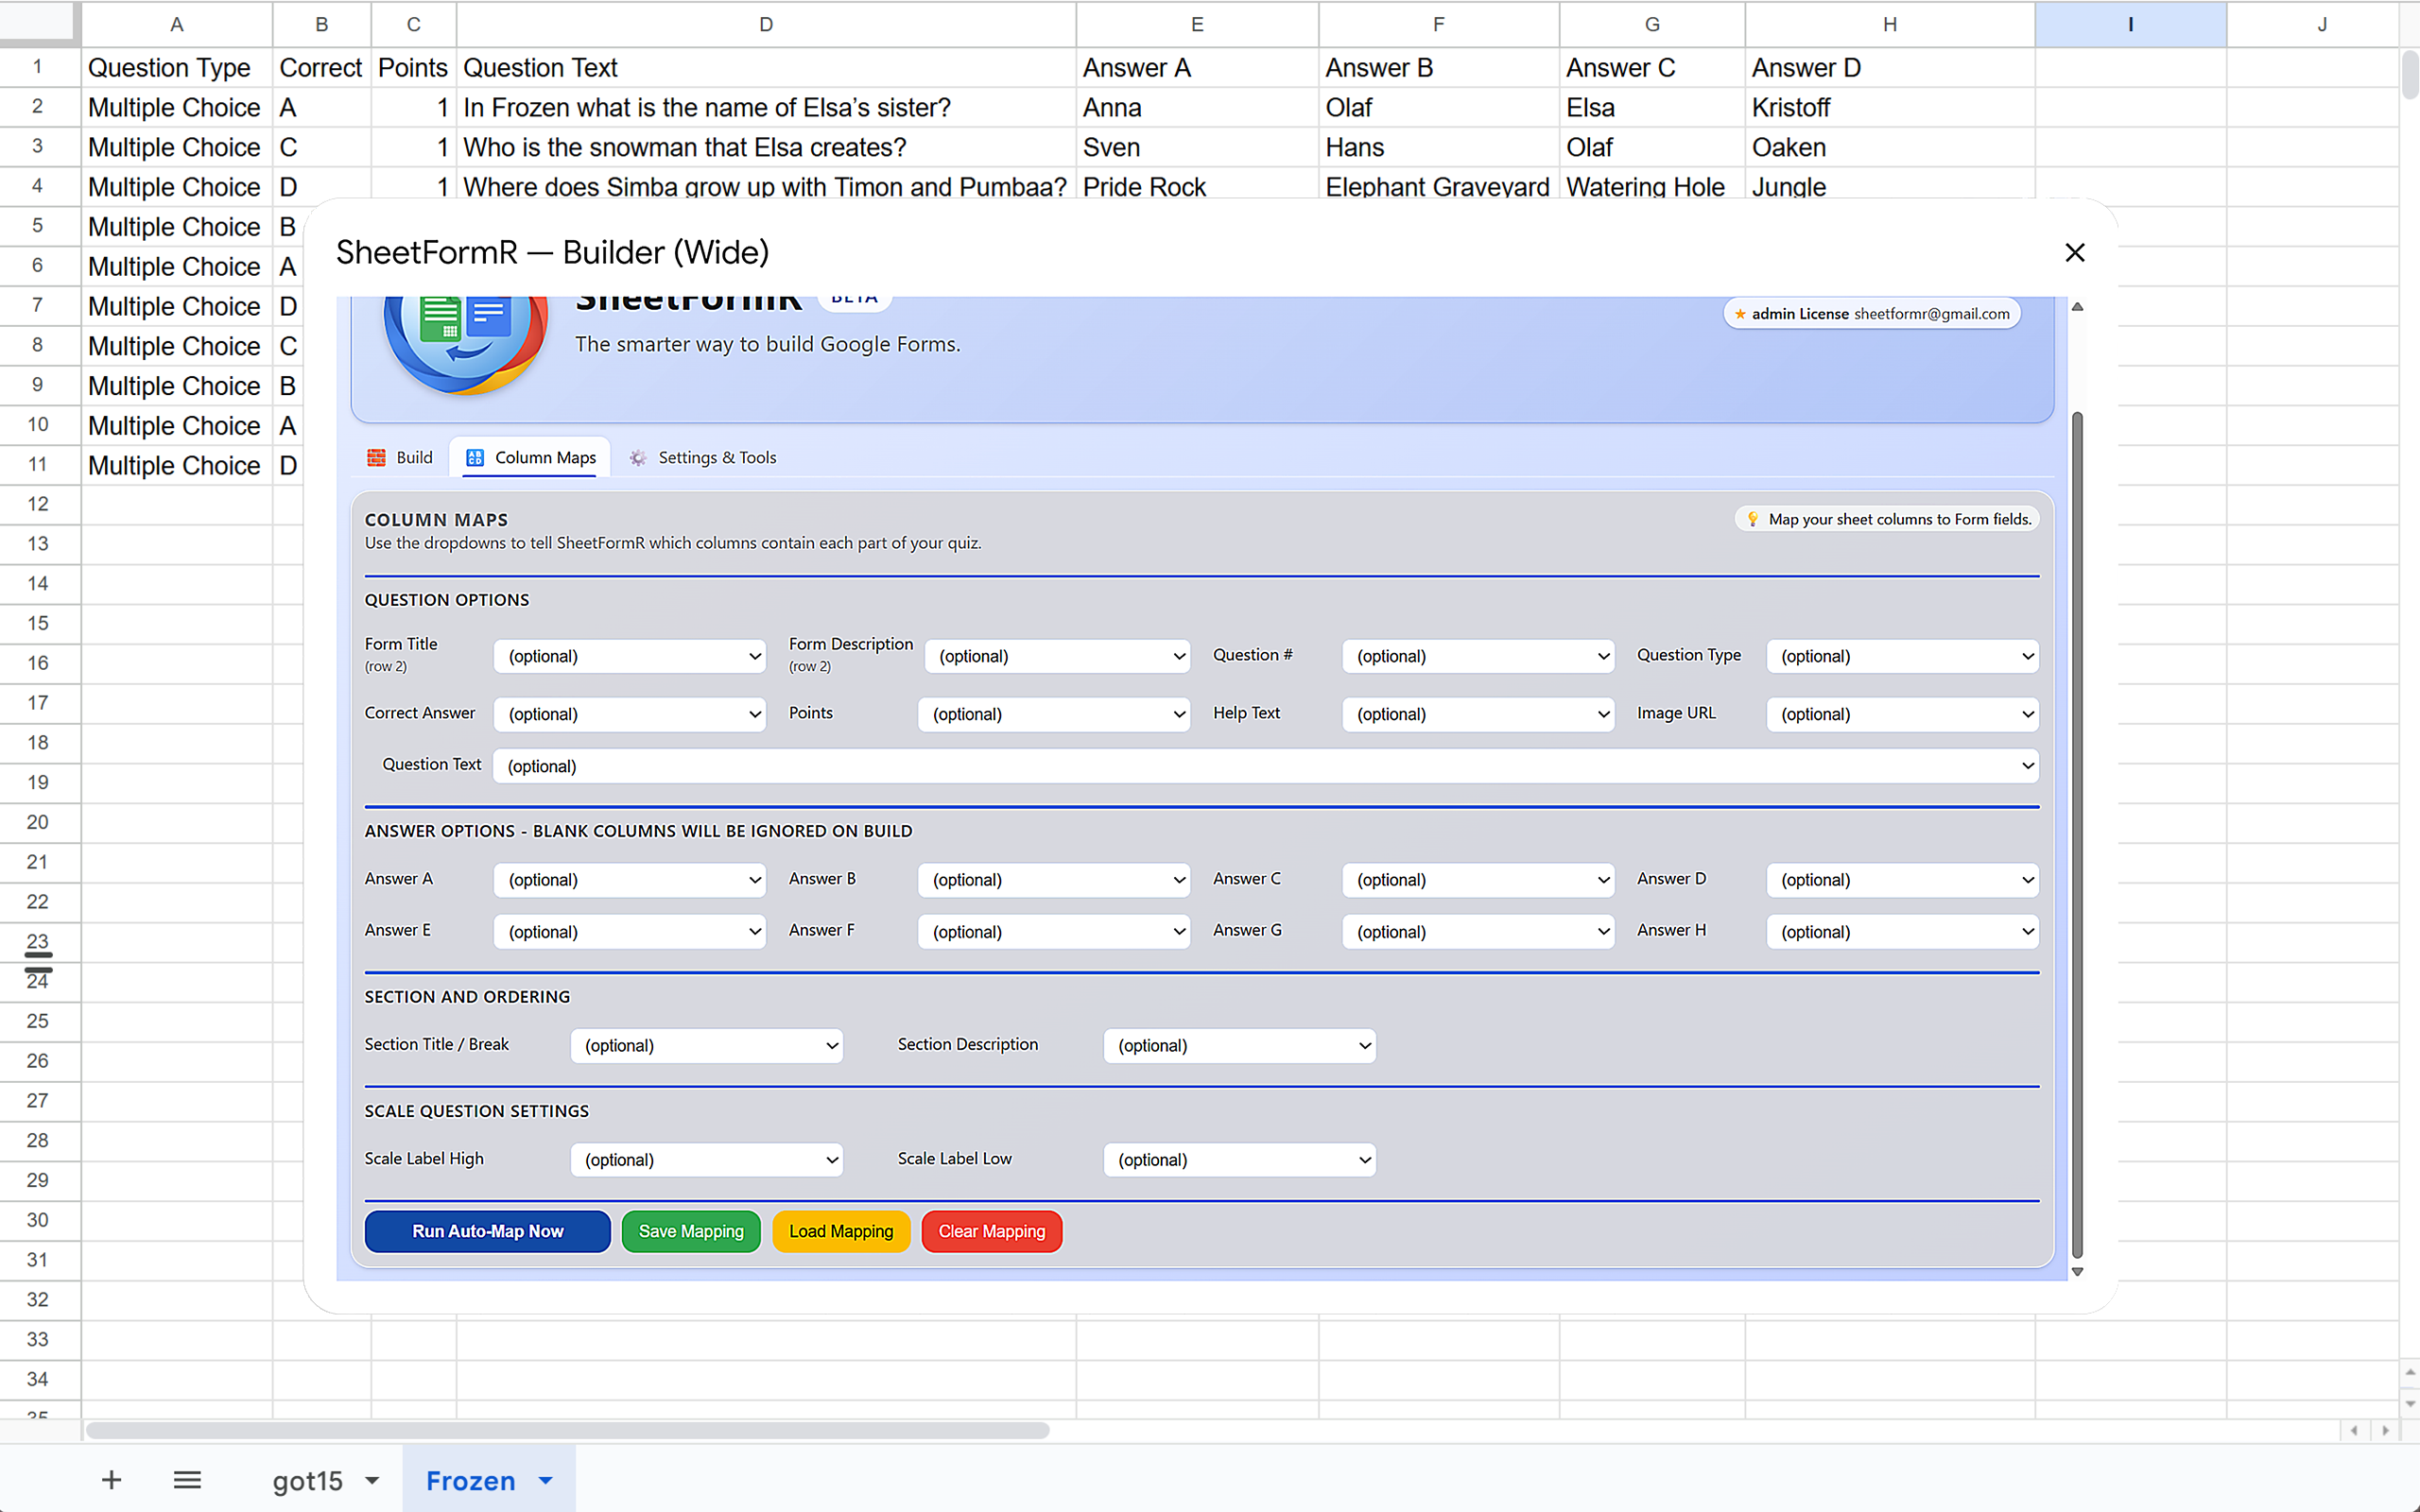The width and height of the screenshot is (2420, 1512).
Task: Switch to the got15 sheet tab
Action: 308,1479
